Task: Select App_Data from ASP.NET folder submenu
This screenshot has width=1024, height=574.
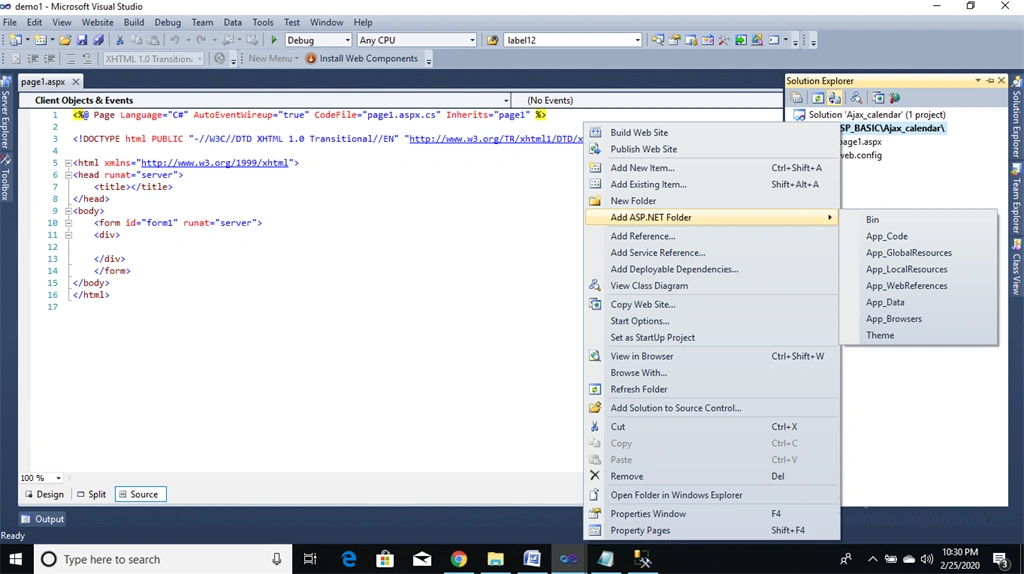Action: (919, 302)
